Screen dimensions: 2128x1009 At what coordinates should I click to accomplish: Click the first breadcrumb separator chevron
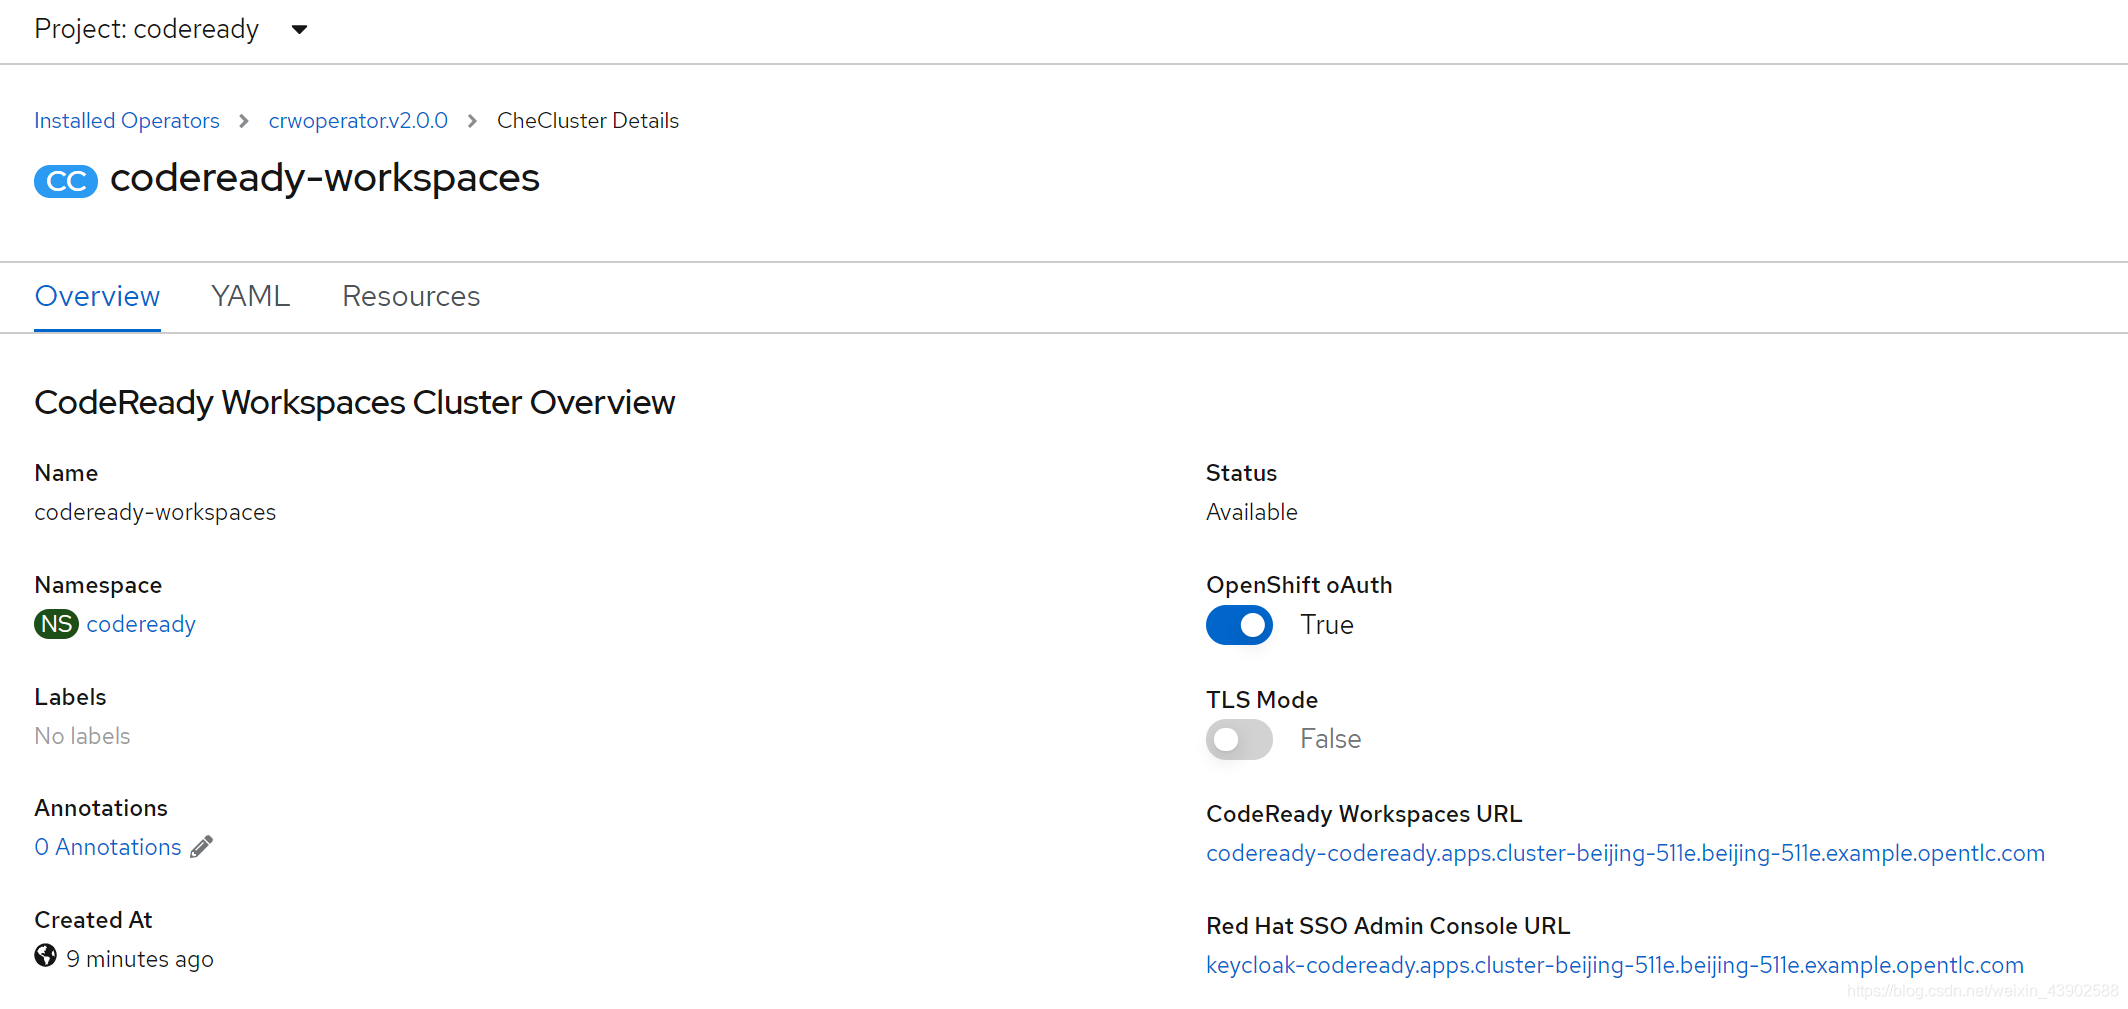pos(243,121)
